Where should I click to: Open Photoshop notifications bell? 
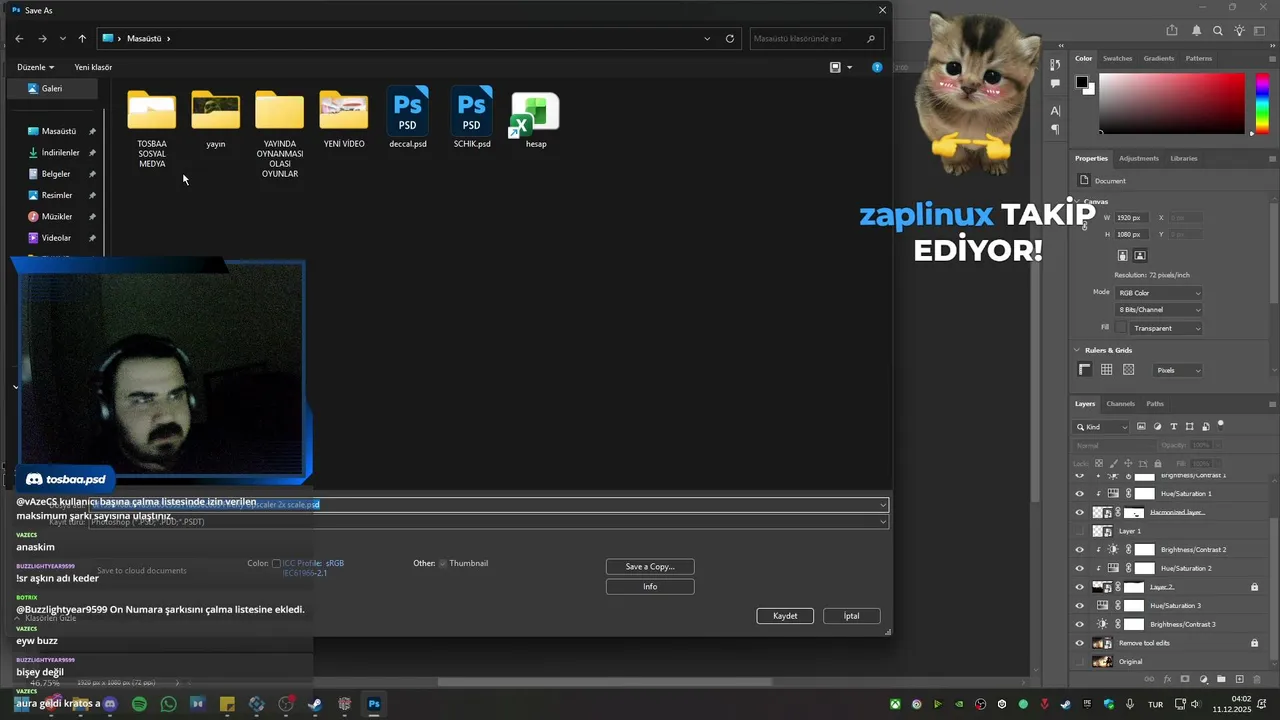pyautogui.click(x=1197, y=31)
